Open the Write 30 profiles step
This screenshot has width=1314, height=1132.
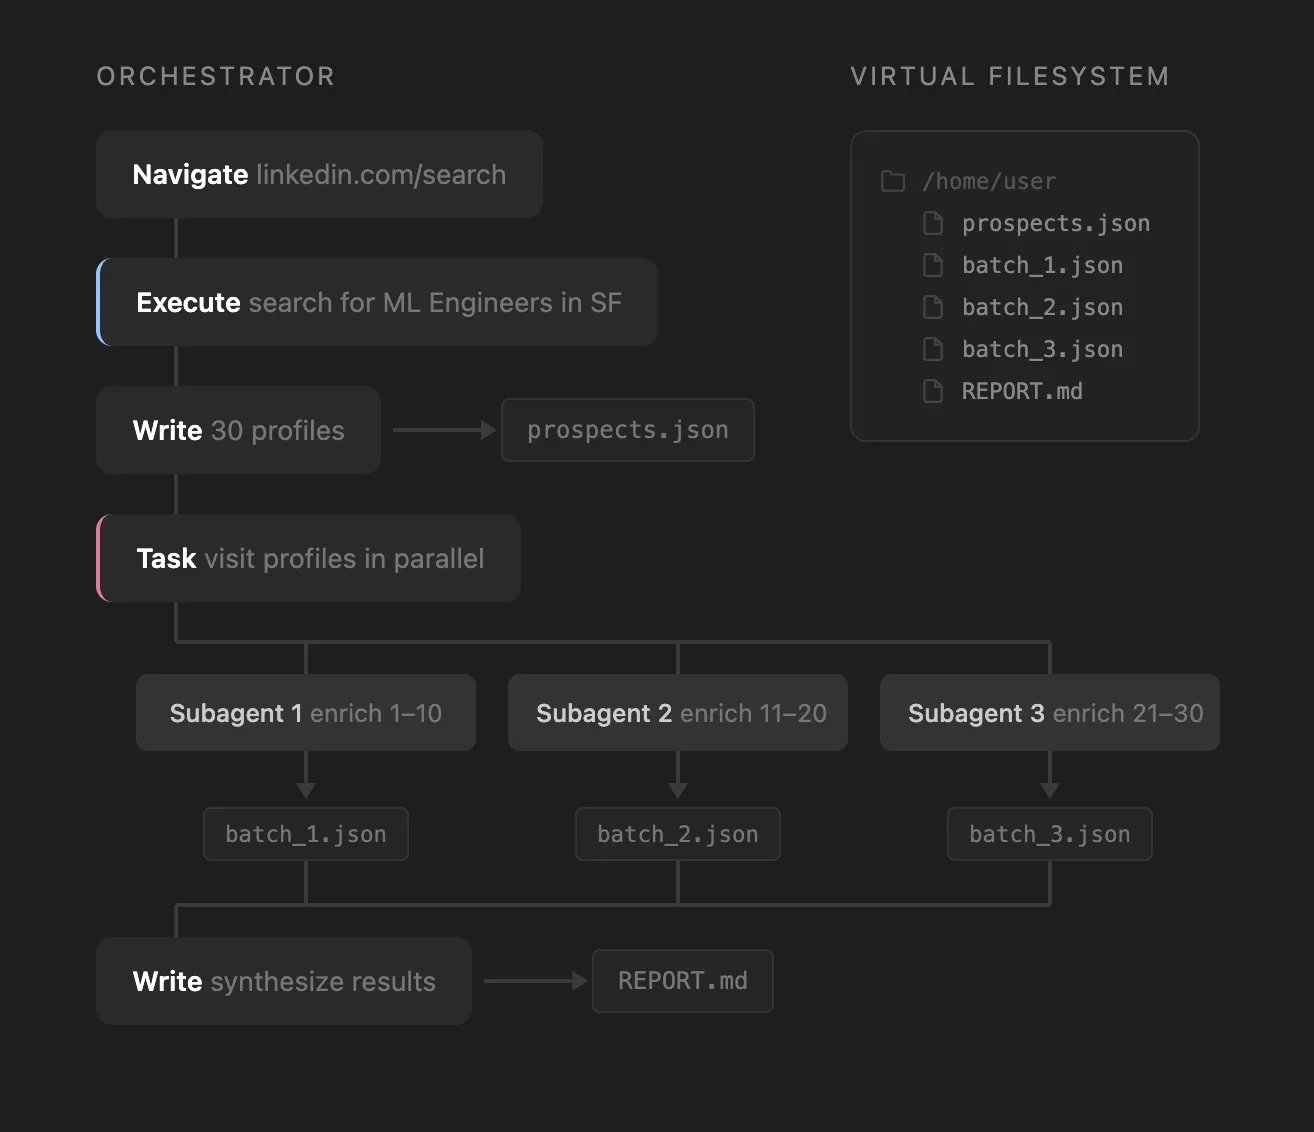(238, 430)
